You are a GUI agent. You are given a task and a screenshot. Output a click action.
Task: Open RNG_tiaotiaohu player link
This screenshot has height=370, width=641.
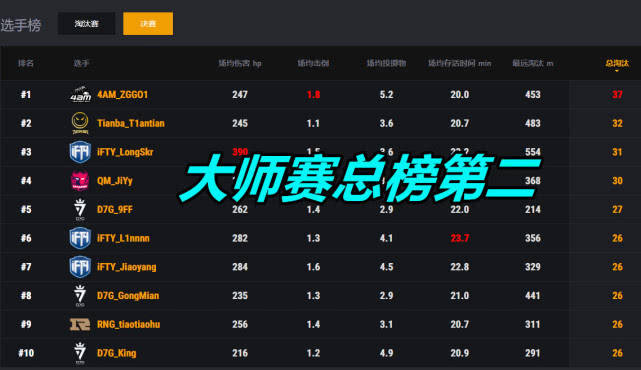[x=128, y=324]
